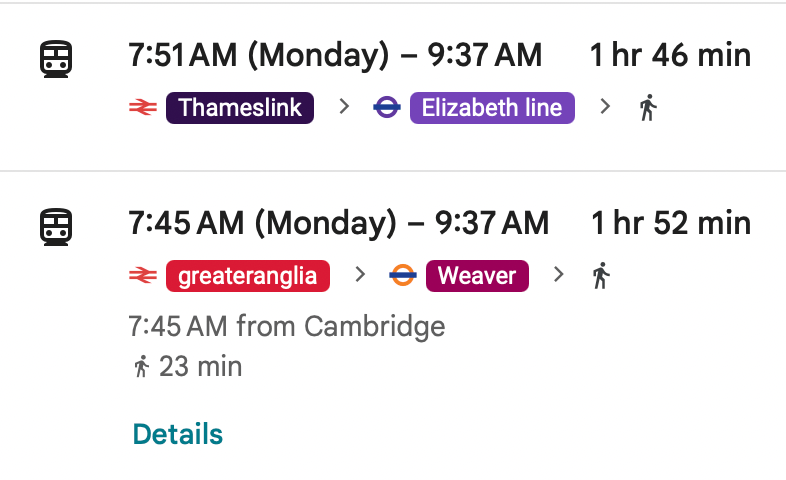Choose the 1 hr 52 min route option
This screenshot has height=480, width=786.
pyautogui.click(x=670, y=223)
